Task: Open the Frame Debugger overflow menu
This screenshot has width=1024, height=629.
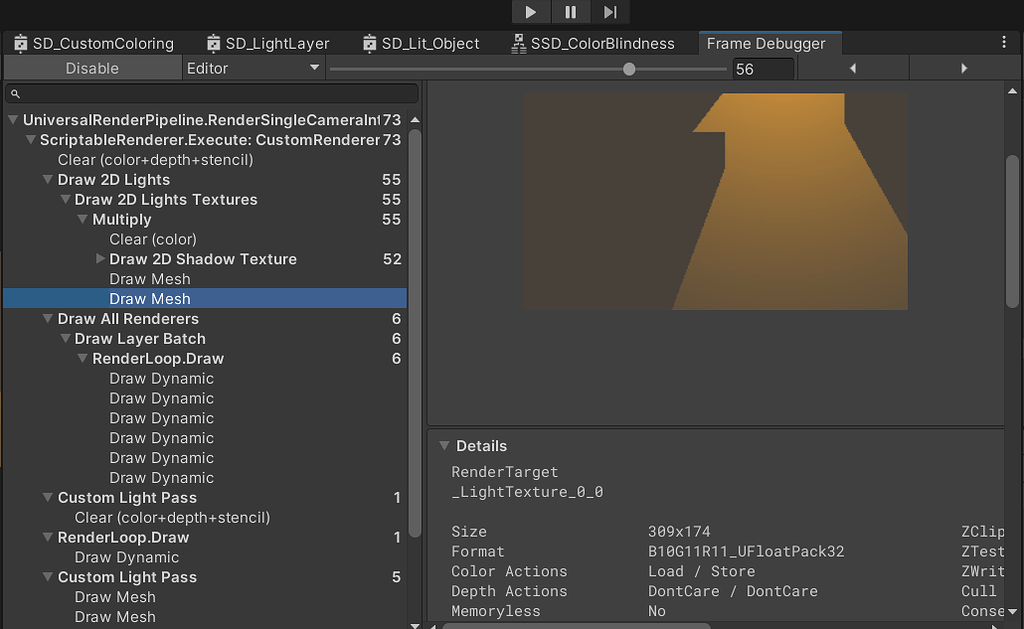Action: point(1004,43)
